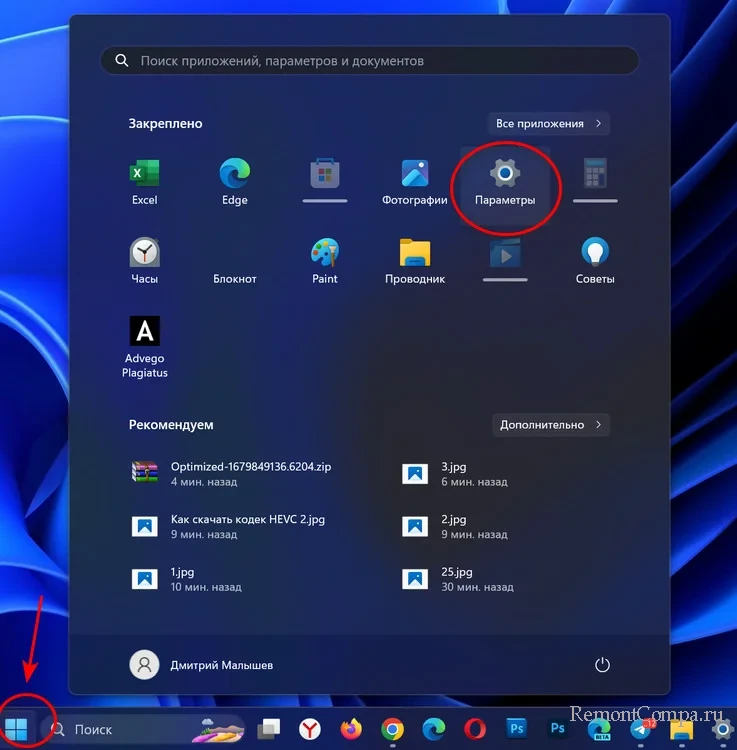This screenshot has height=750, width=737.
Task: Launch pinned Edge browser in Start menu
Action: coord(234,182)
